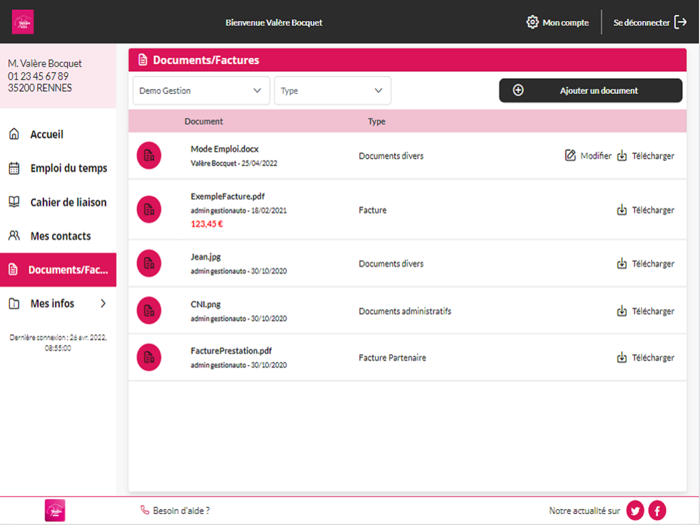Open Cahier de liaison menu item
The width and height of the screenshot is (700, 525).
pyautogui.click(x=68, y=202)
